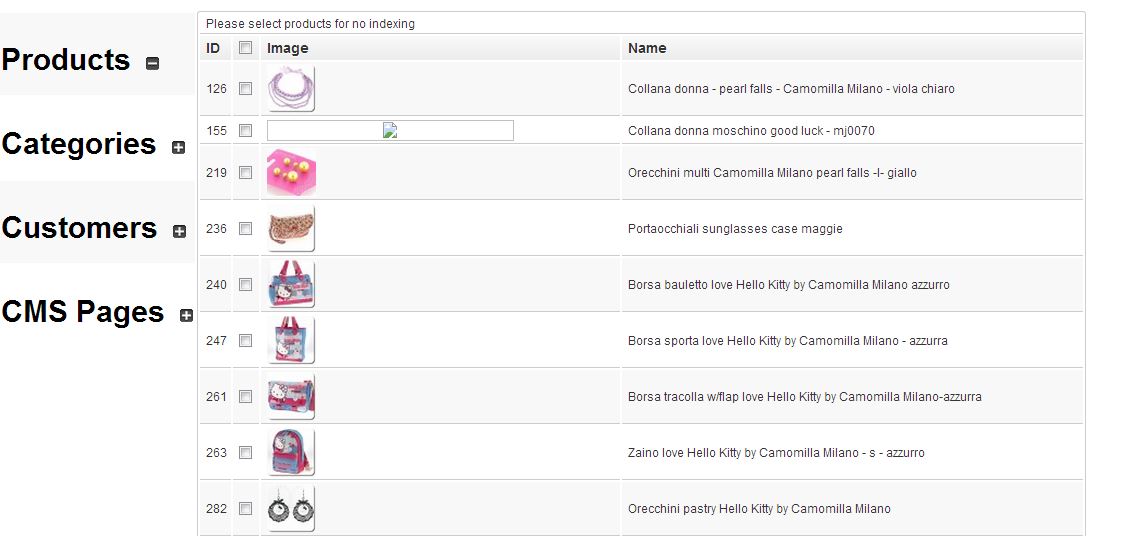Check the box for product 126

coord(246,89)
